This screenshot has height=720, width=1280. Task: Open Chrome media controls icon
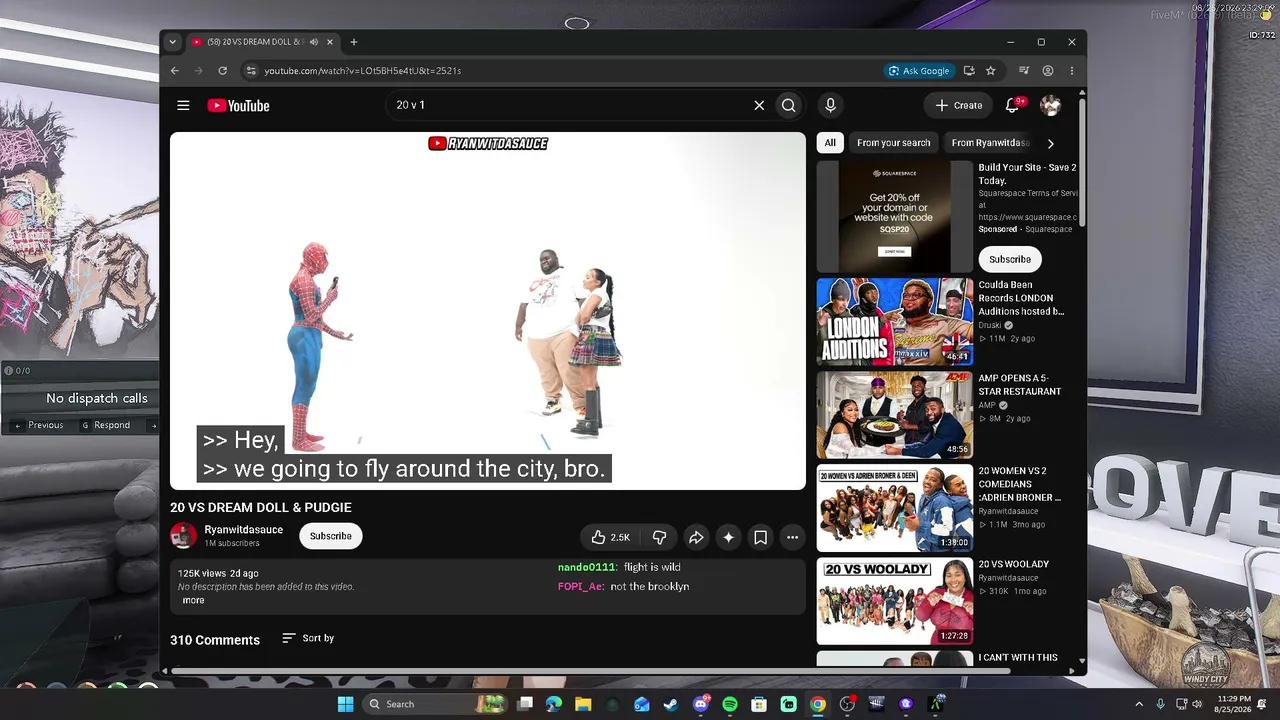[x=1024, y=71]
